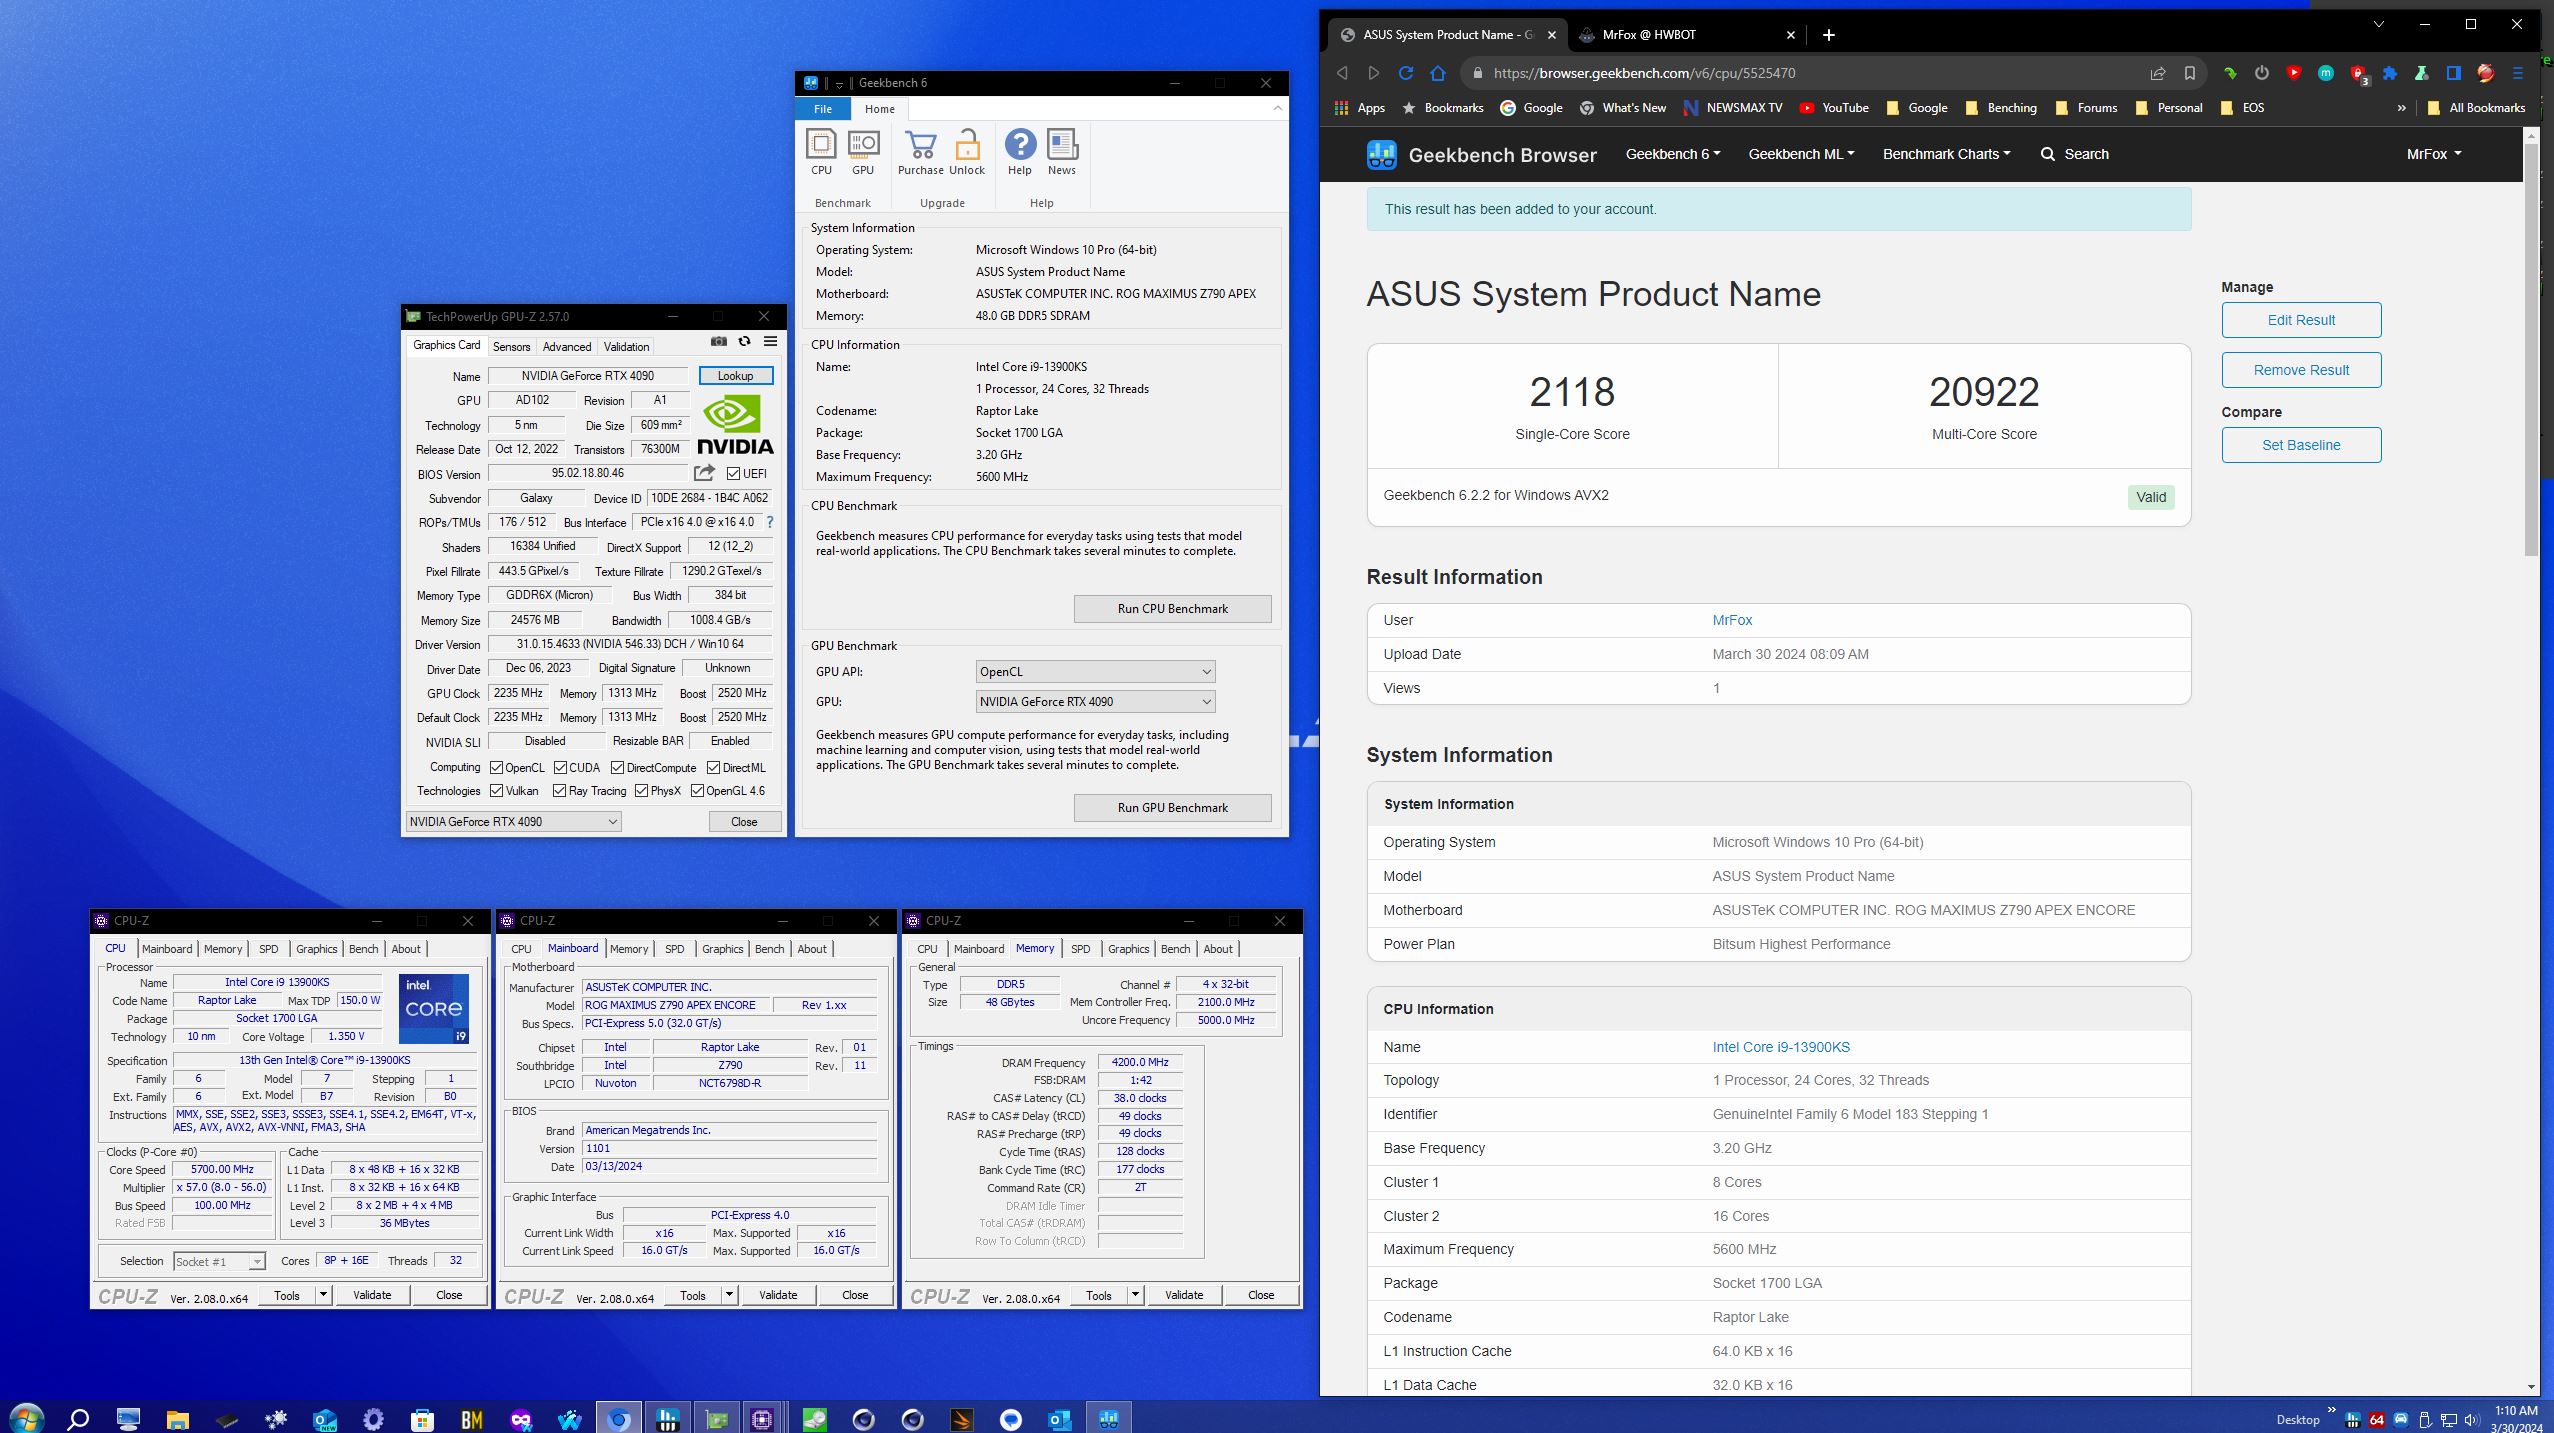Click the GPU-Z refresh icon

click(744, 342)
